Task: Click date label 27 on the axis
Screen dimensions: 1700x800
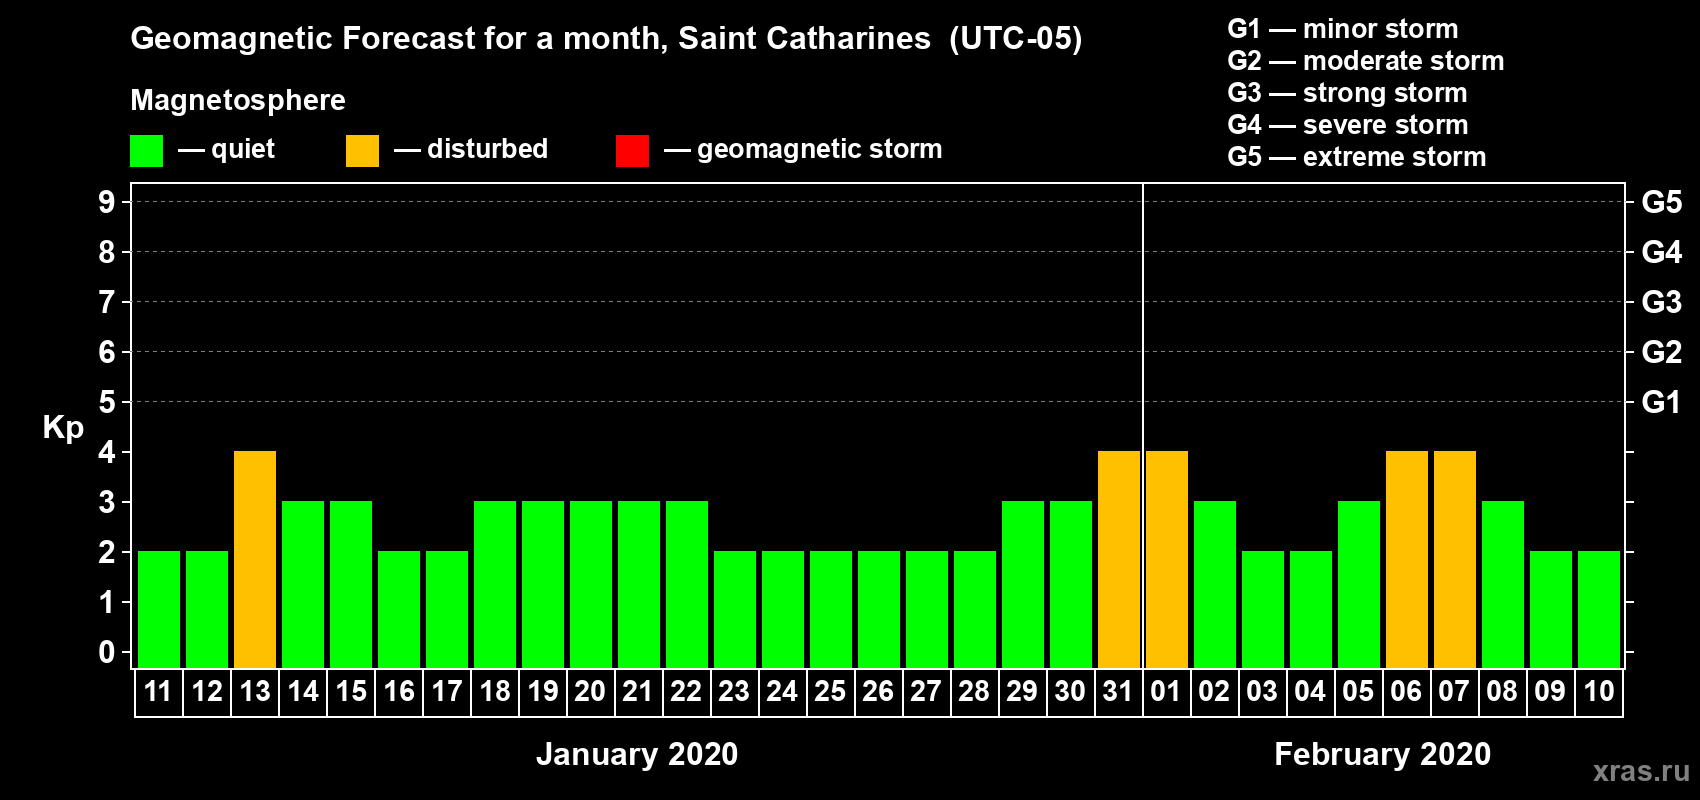Action: click(x=926, y=692)
